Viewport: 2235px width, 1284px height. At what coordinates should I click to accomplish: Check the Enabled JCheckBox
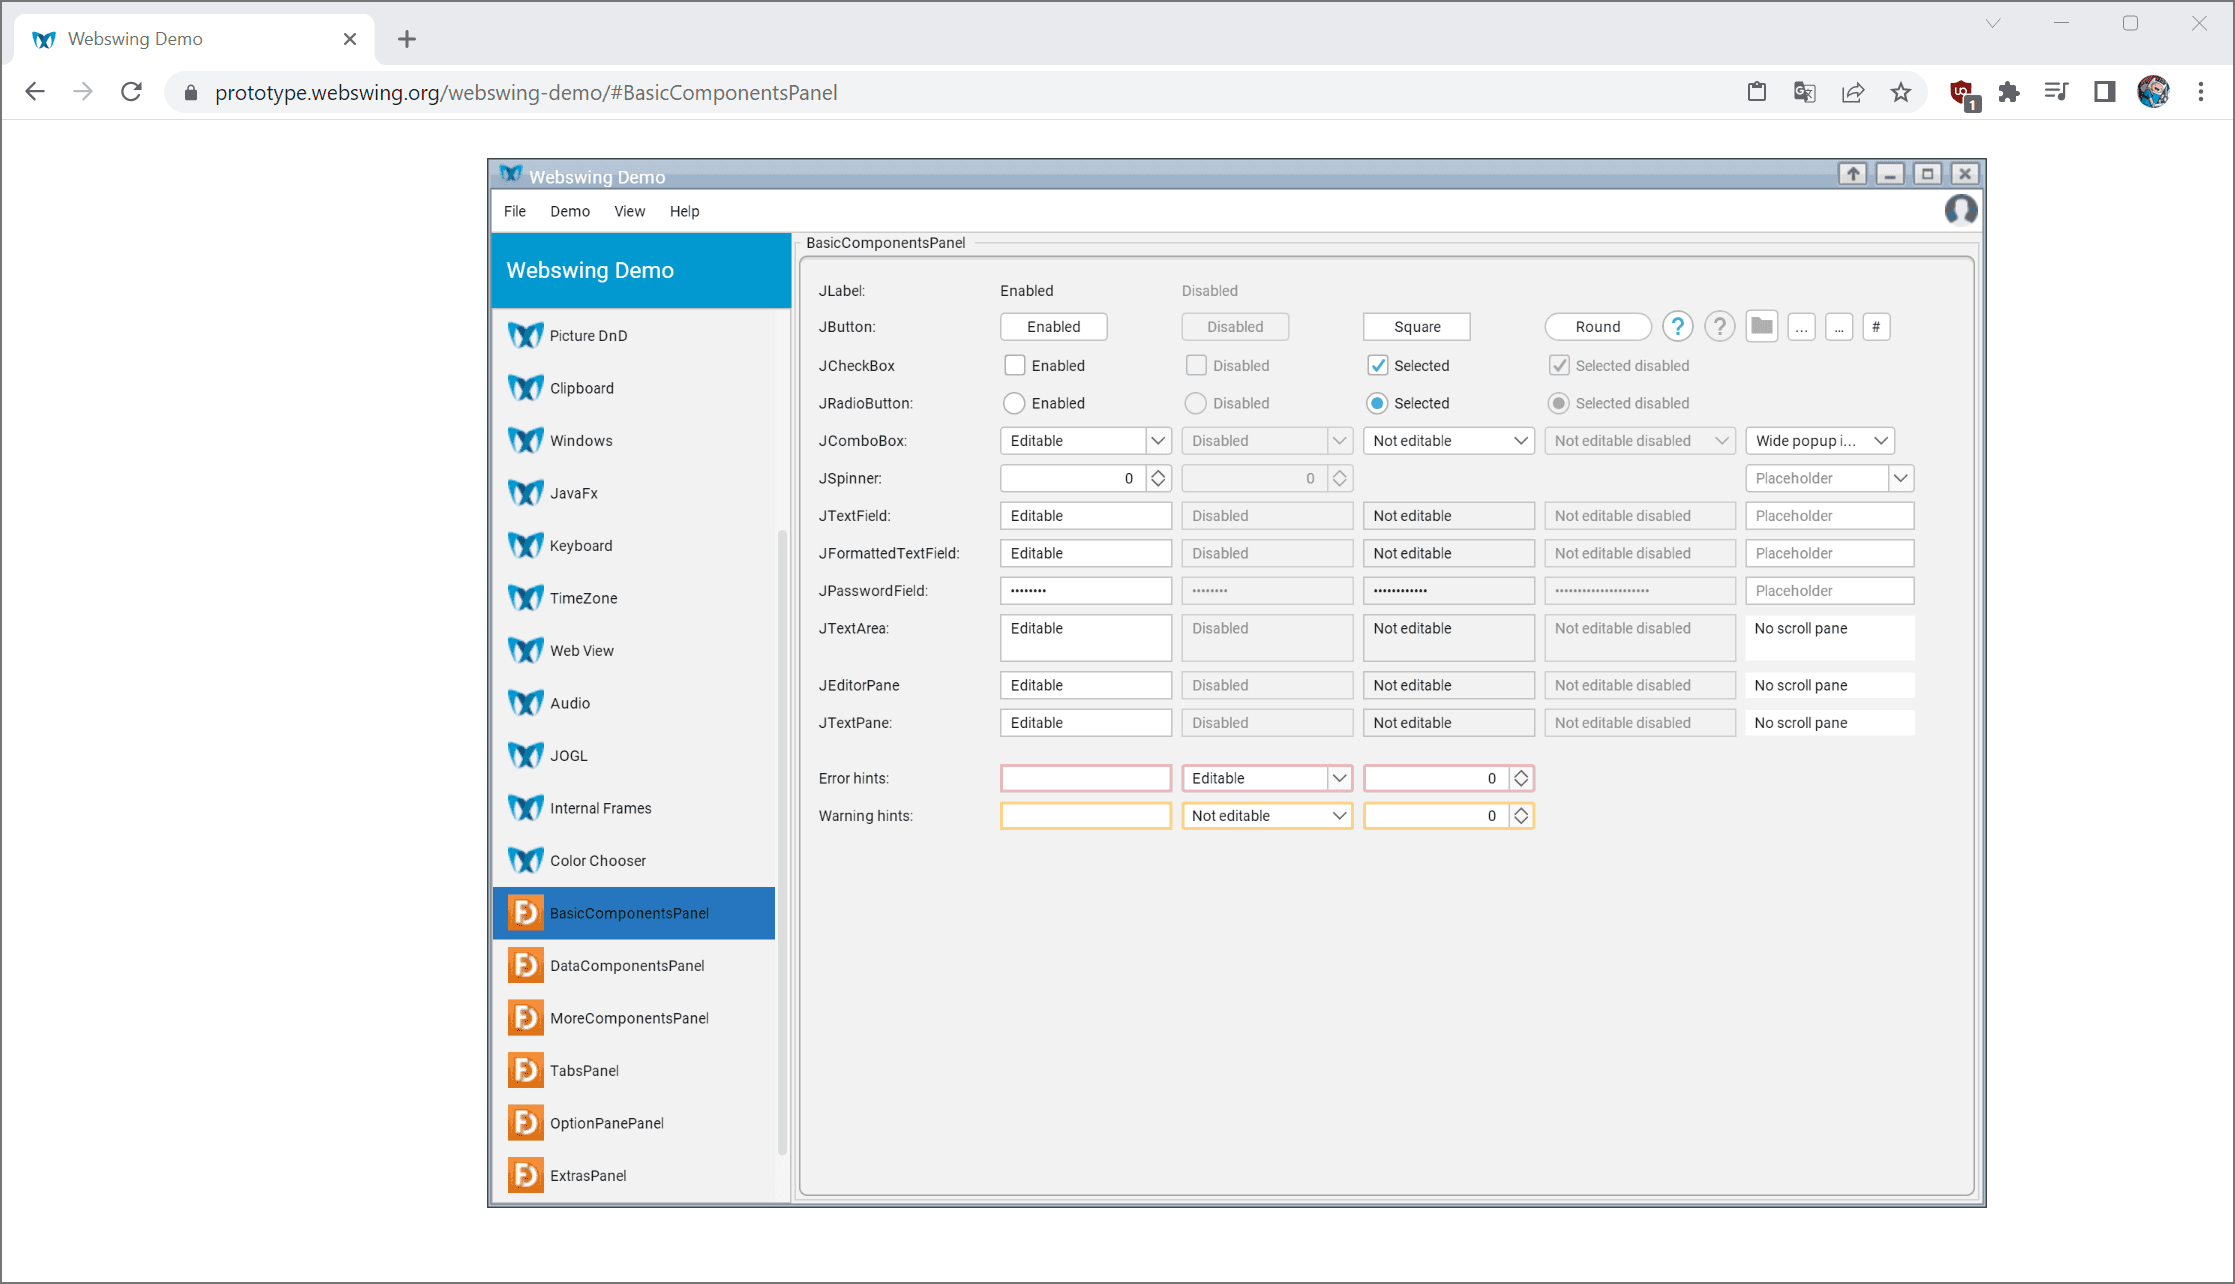[1015, 365]
